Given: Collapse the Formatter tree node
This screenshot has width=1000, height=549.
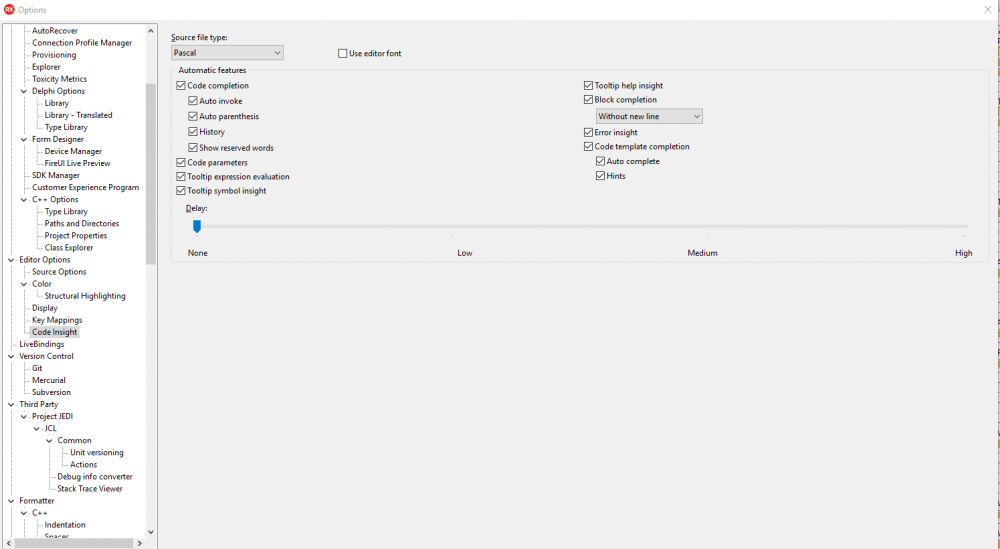Looking at the screenshot, I should (11, 501).
